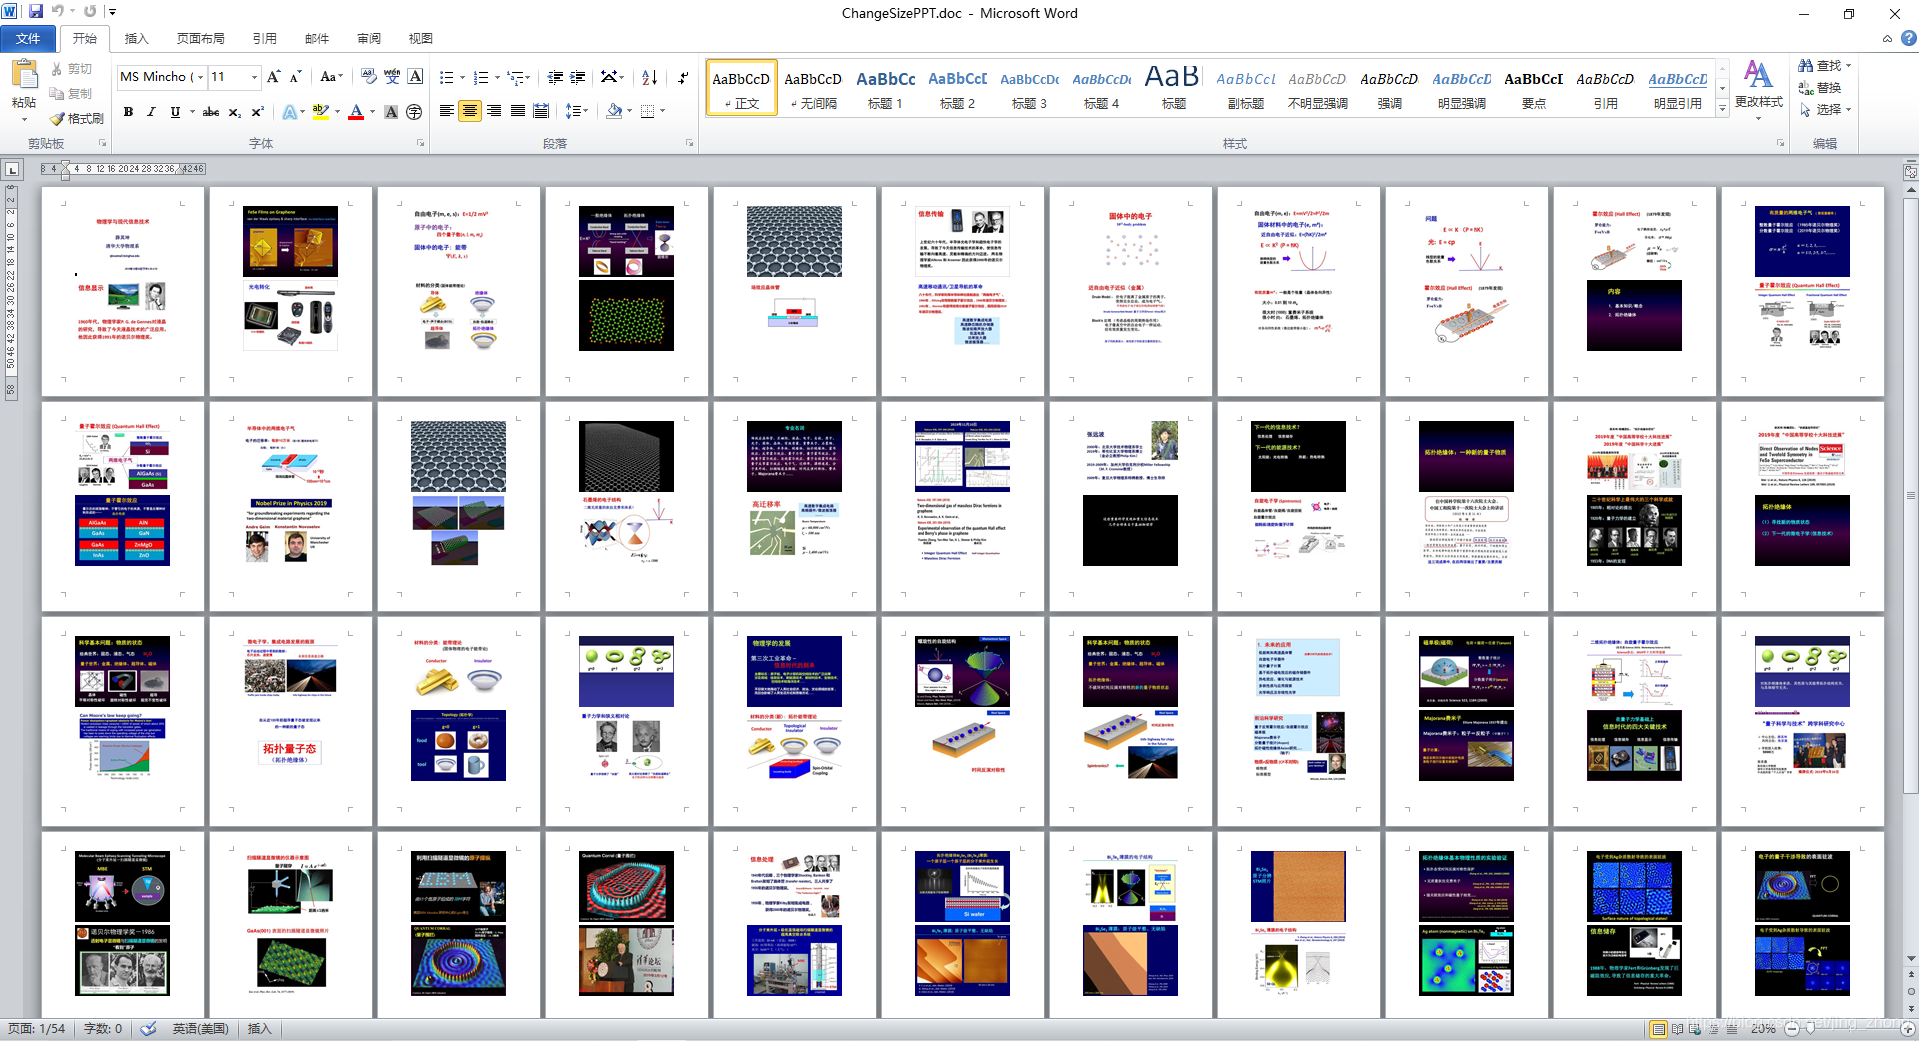The width and height of the screenshot is (1919, 1041).
Task: Click the Phonetic Guide (wén) icon
Action: click(392, 77)
